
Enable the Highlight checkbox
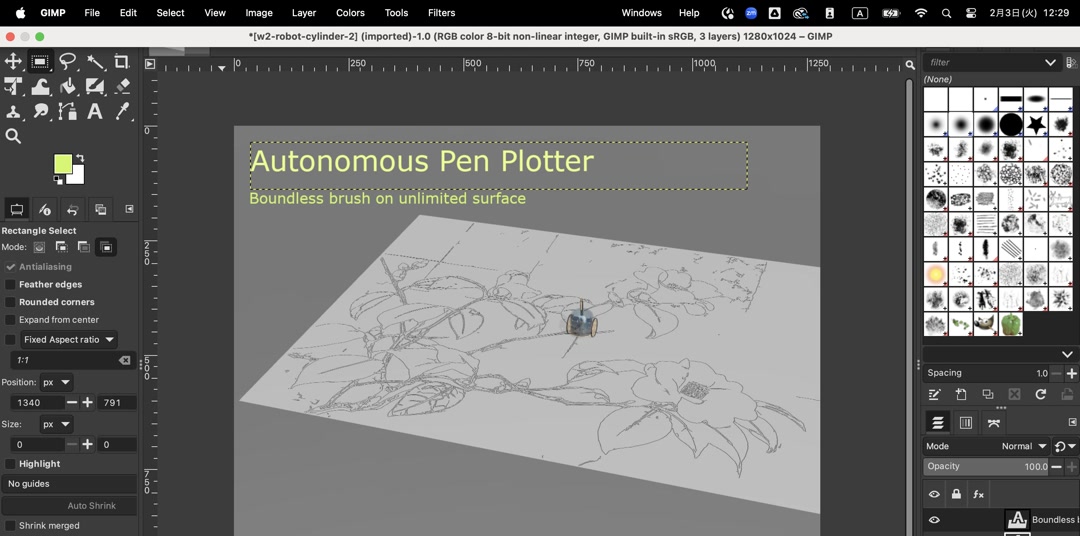[10, 464]
